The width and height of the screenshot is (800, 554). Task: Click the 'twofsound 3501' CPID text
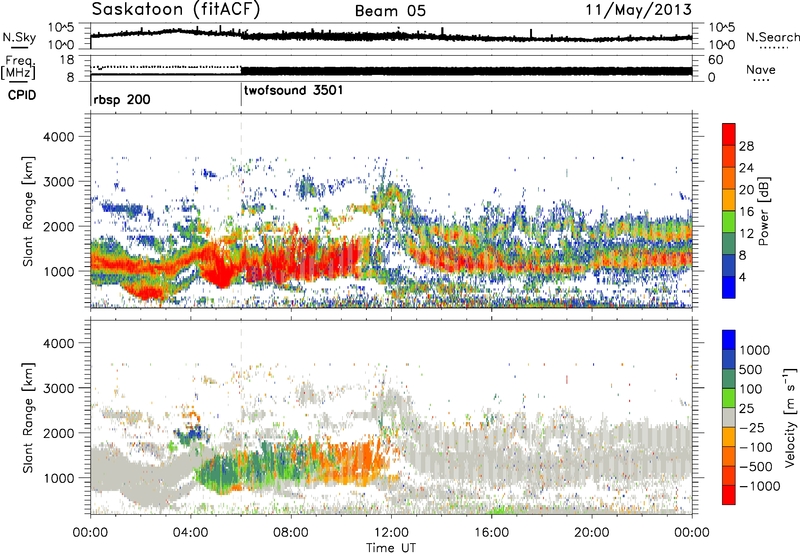(x=293, y=90)
